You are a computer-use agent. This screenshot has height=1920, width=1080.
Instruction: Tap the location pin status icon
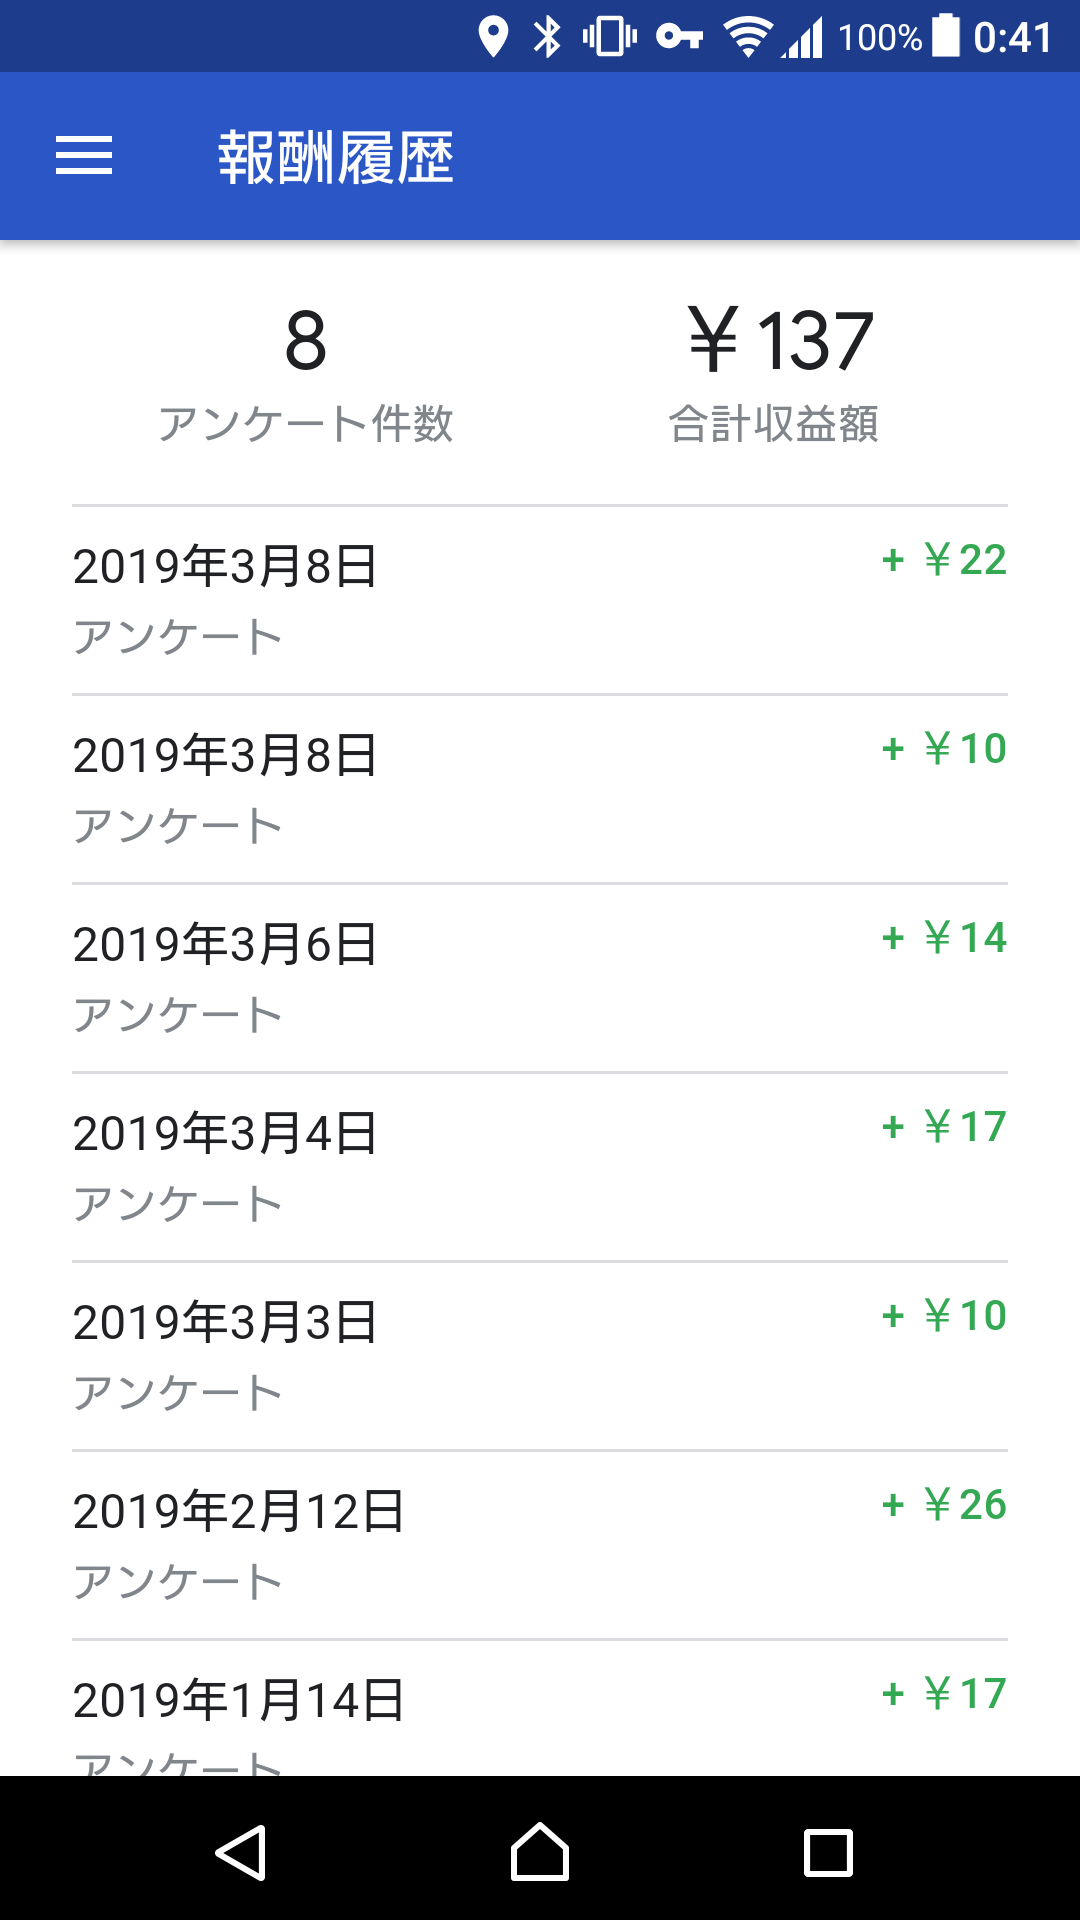492,38
